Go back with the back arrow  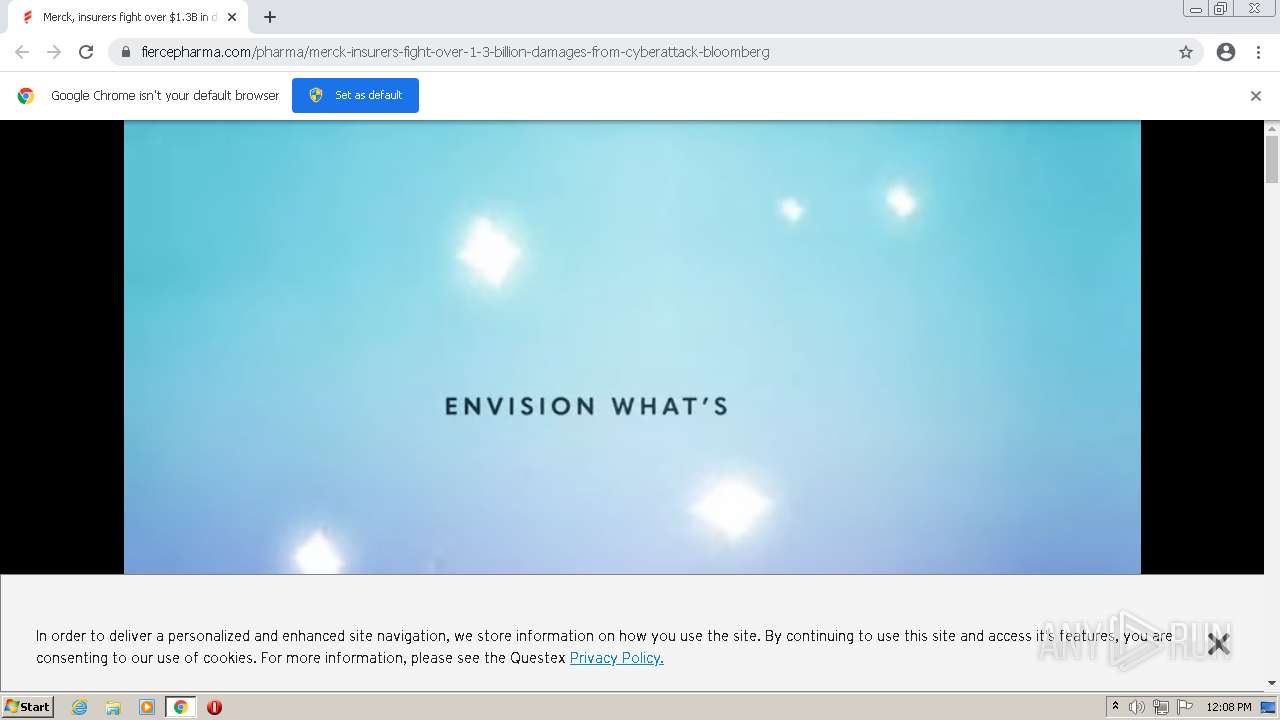(22, 52)
